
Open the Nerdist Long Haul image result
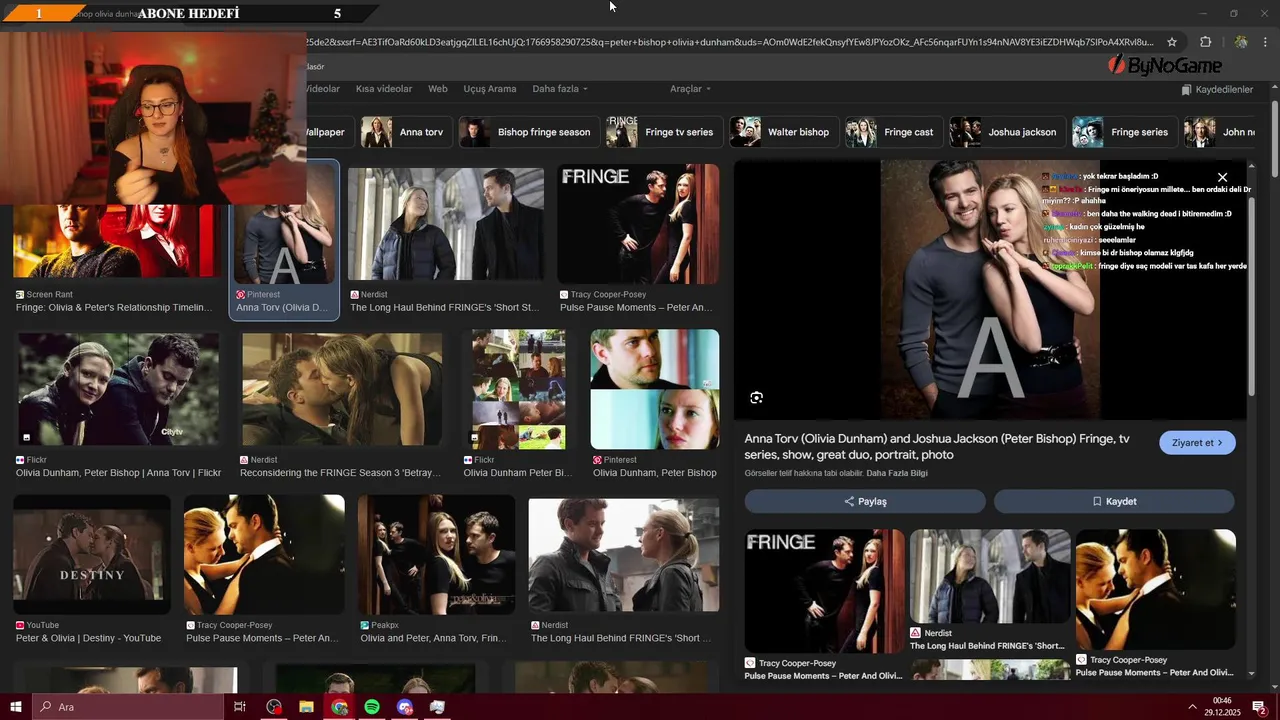point(446,224)
